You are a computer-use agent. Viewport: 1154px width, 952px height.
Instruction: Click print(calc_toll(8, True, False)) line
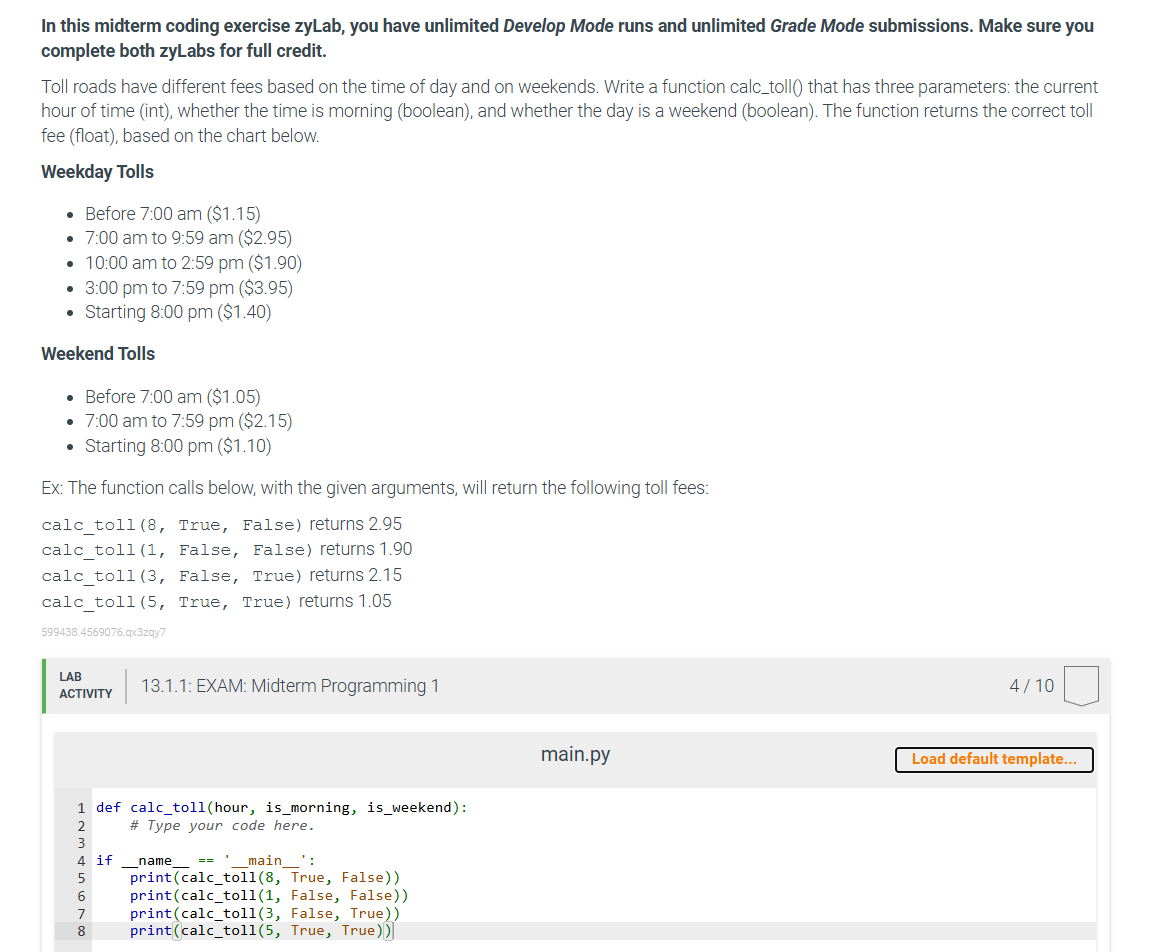[265, 878]
